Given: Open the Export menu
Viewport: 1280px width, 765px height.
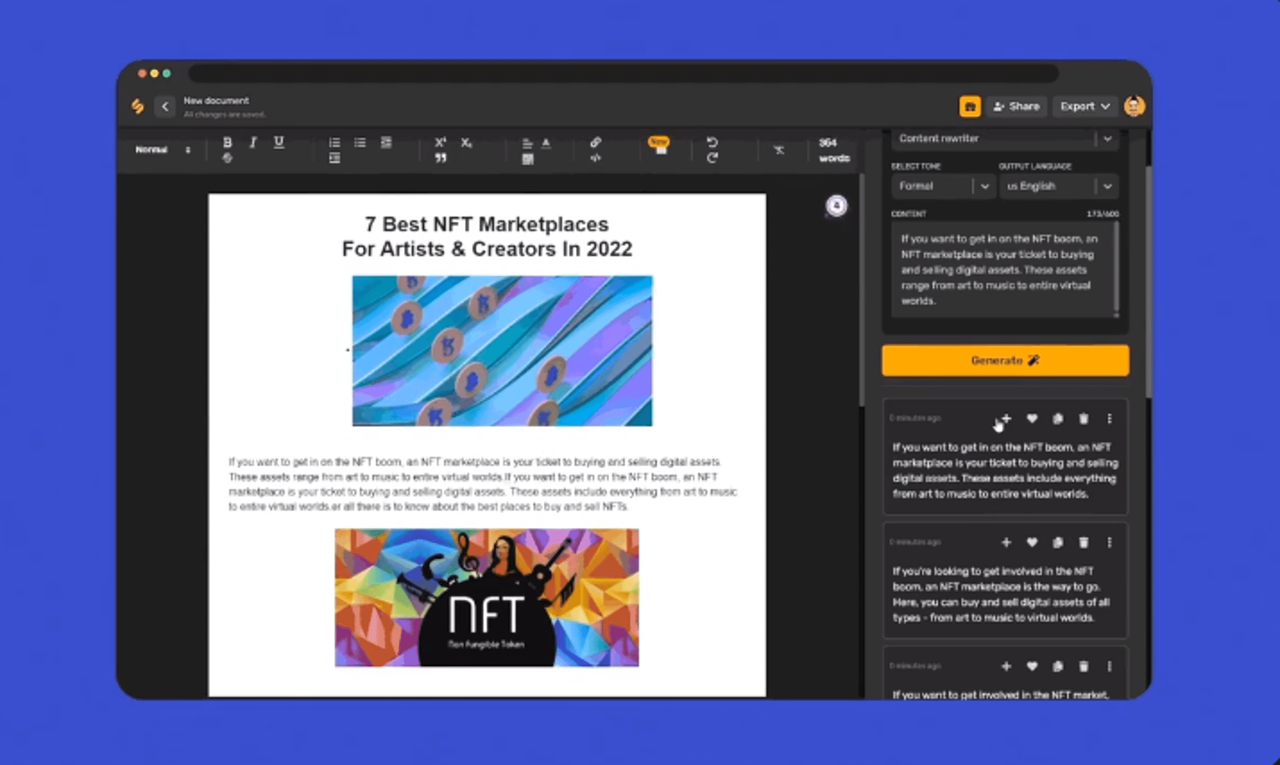Looking at the screenshot, I should click(1085, 106).
